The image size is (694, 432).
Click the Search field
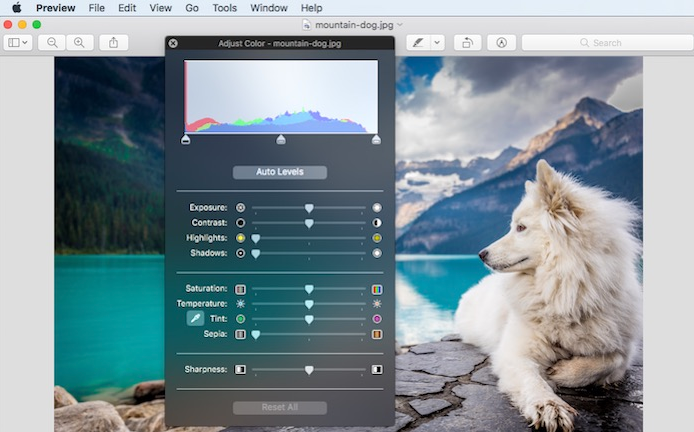coord(607,42)
